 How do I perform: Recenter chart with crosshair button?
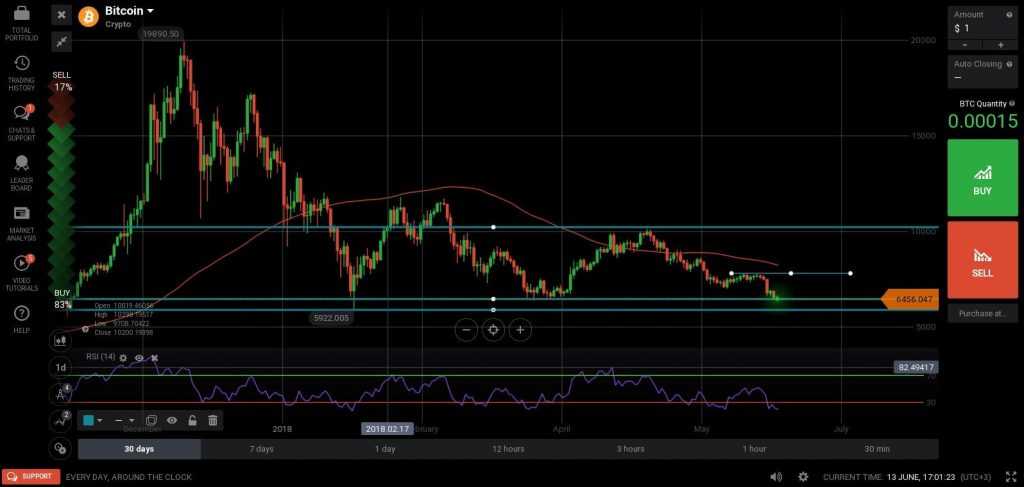point(493,330)
